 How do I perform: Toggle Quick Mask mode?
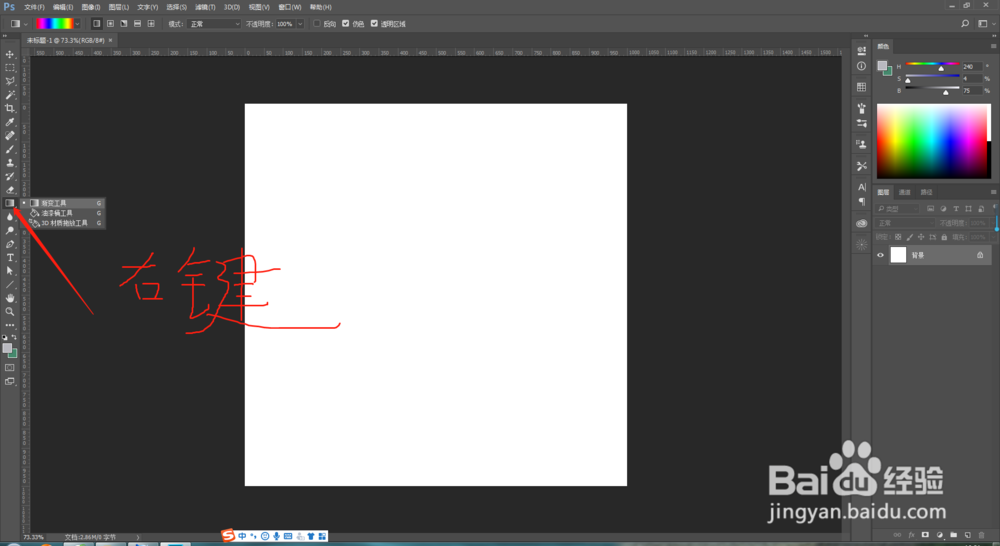click(x=10, y=368)
